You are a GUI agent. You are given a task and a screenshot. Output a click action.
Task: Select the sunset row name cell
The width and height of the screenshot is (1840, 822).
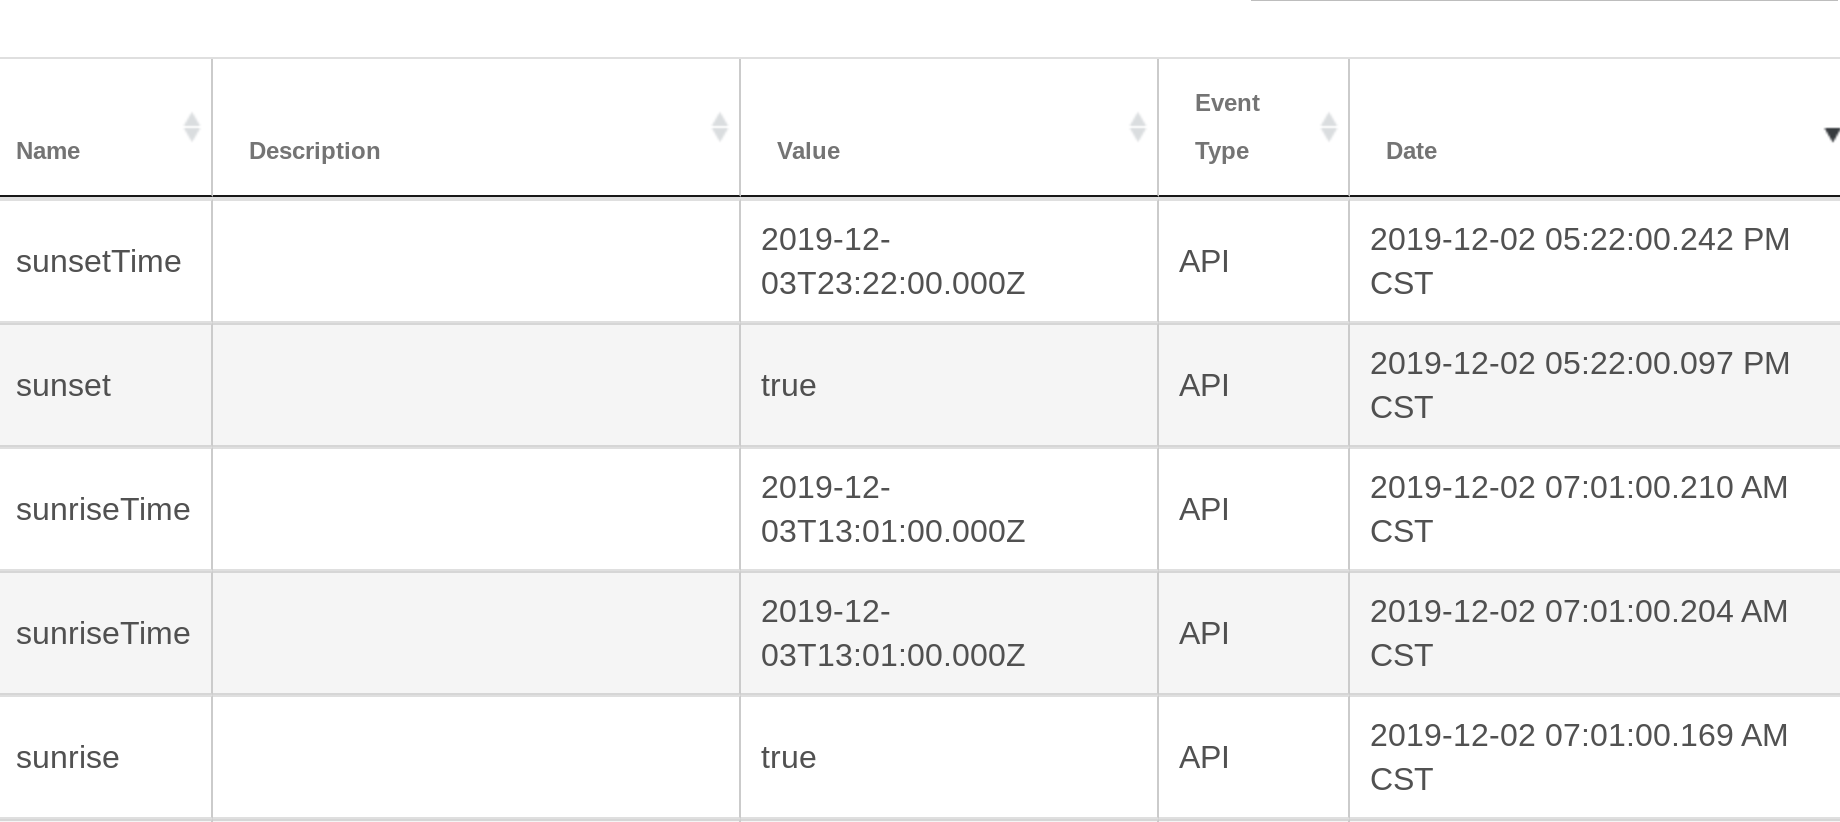coord(105,385)
